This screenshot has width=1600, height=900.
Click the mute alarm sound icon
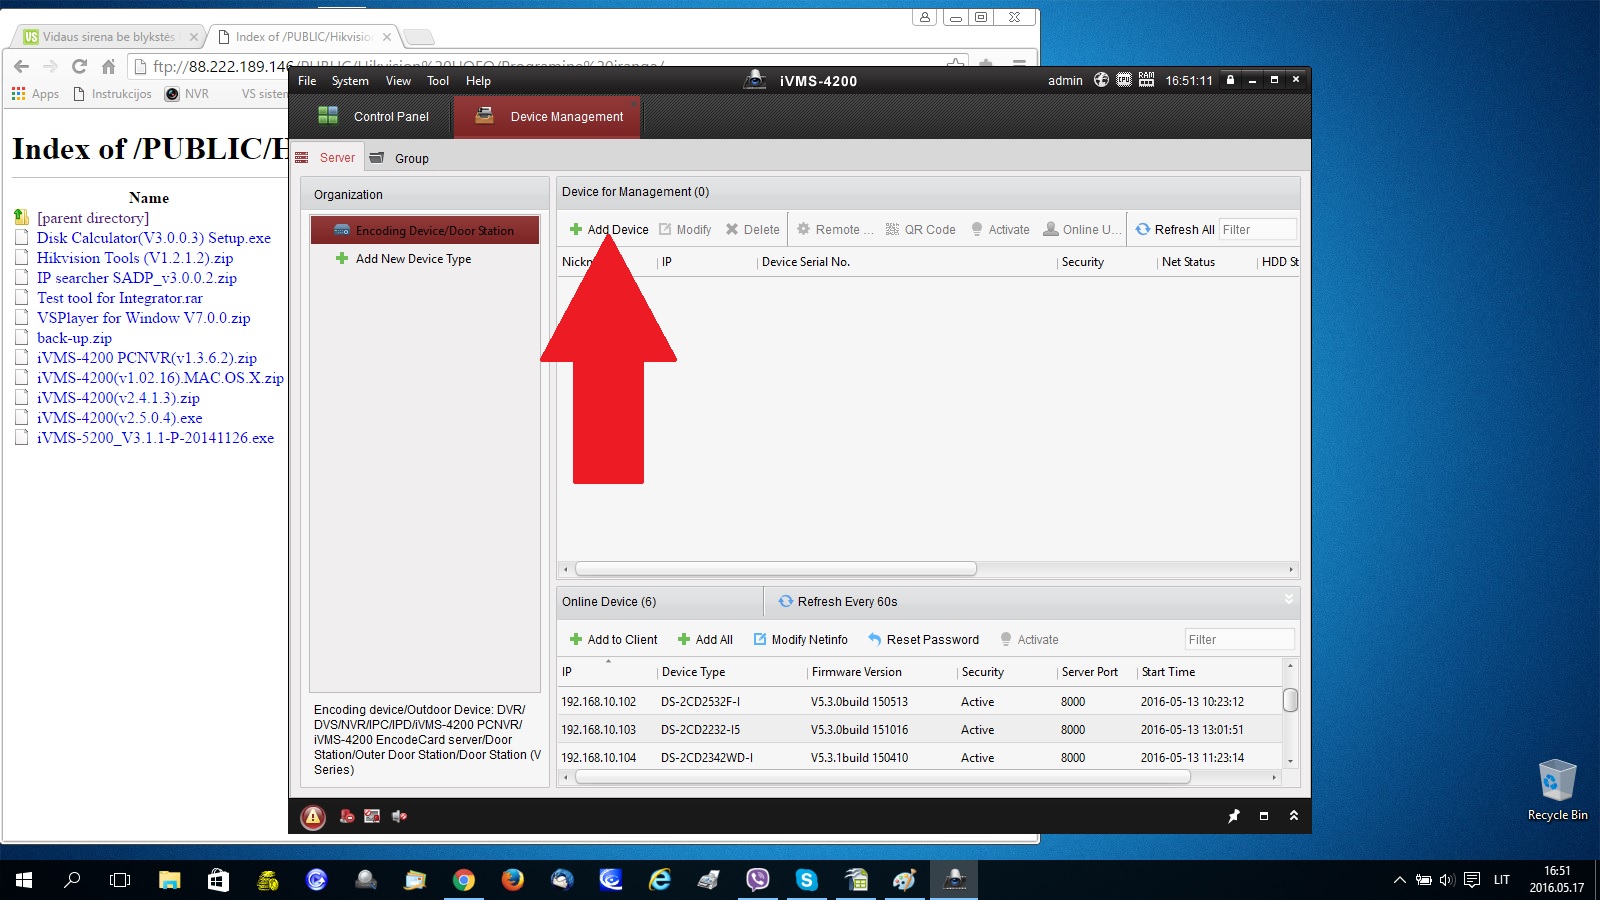click(x=399, y=816)
